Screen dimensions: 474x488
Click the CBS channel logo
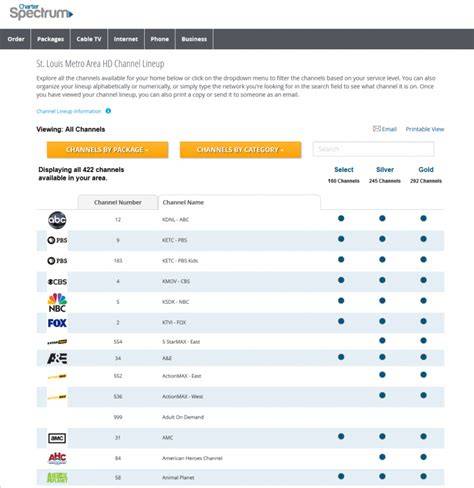point(57,282)
